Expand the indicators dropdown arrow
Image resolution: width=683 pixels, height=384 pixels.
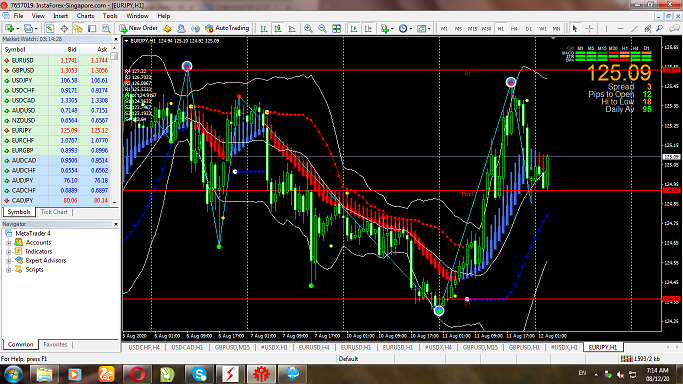392,29
